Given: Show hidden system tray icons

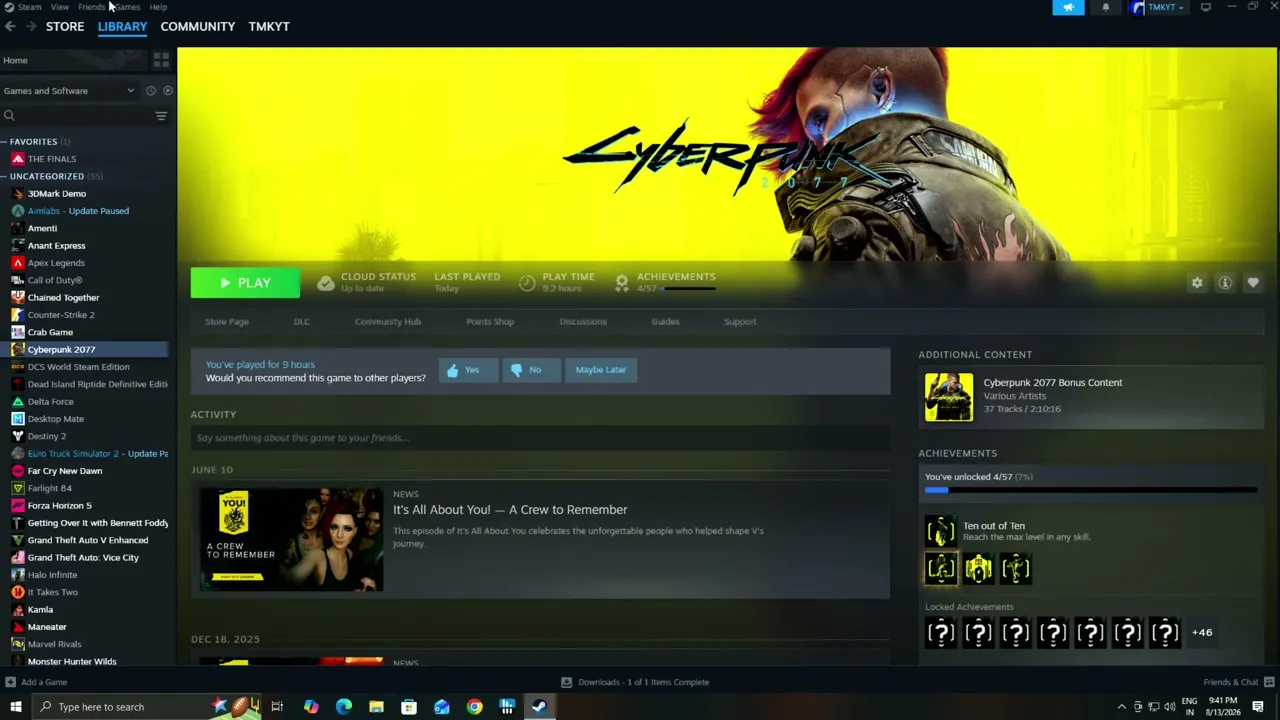Looking at the screenshot, I should pos(1121,707).
